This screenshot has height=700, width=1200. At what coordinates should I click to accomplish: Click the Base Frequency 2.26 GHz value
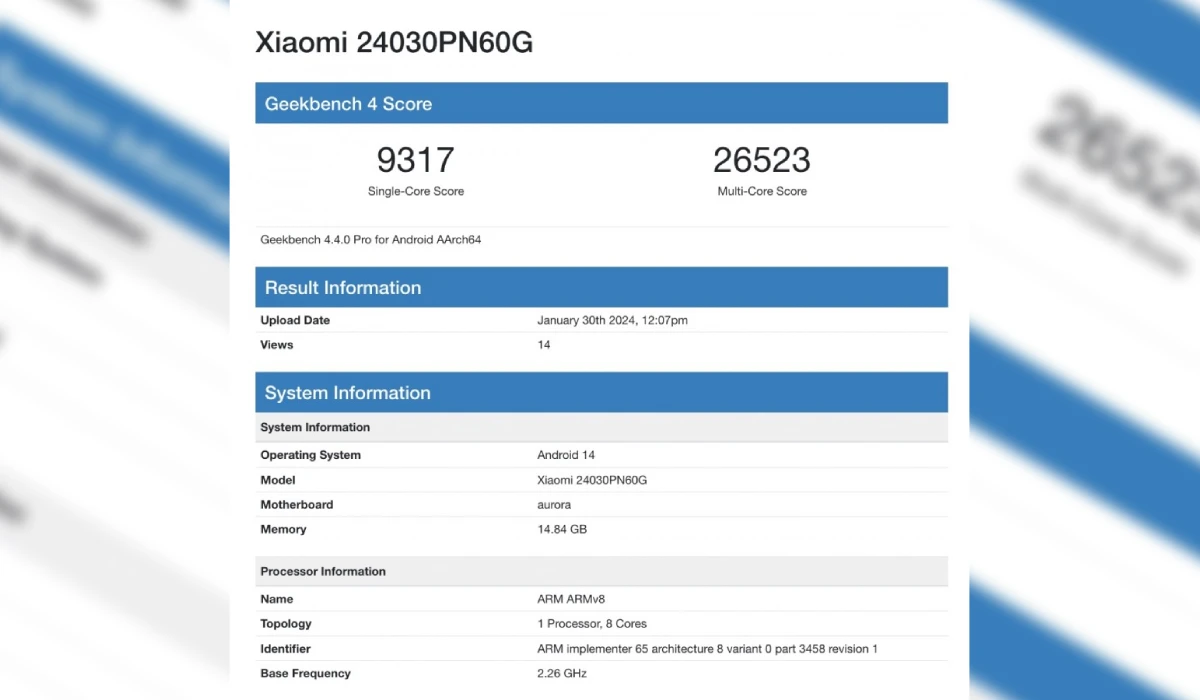[560, 673]
